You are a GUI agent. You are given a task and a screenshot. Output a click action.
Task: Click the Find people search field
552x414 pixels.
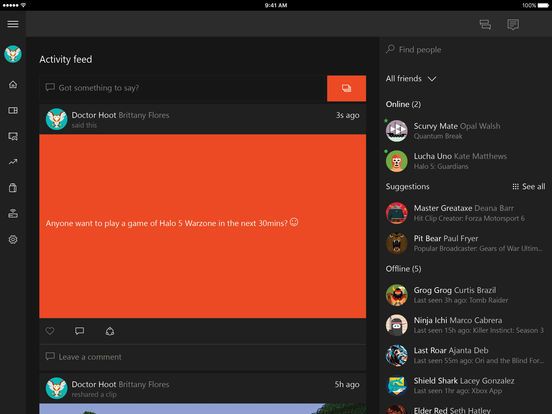(465, 50)
